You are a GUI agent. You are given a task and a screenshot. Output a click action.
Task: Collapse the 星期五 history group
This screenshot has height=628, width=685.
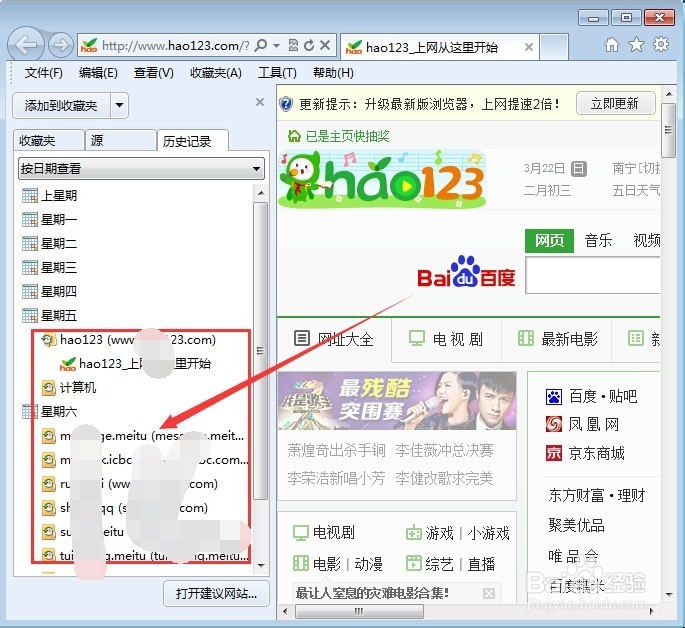pyautogui.click(x=50, y=315)
